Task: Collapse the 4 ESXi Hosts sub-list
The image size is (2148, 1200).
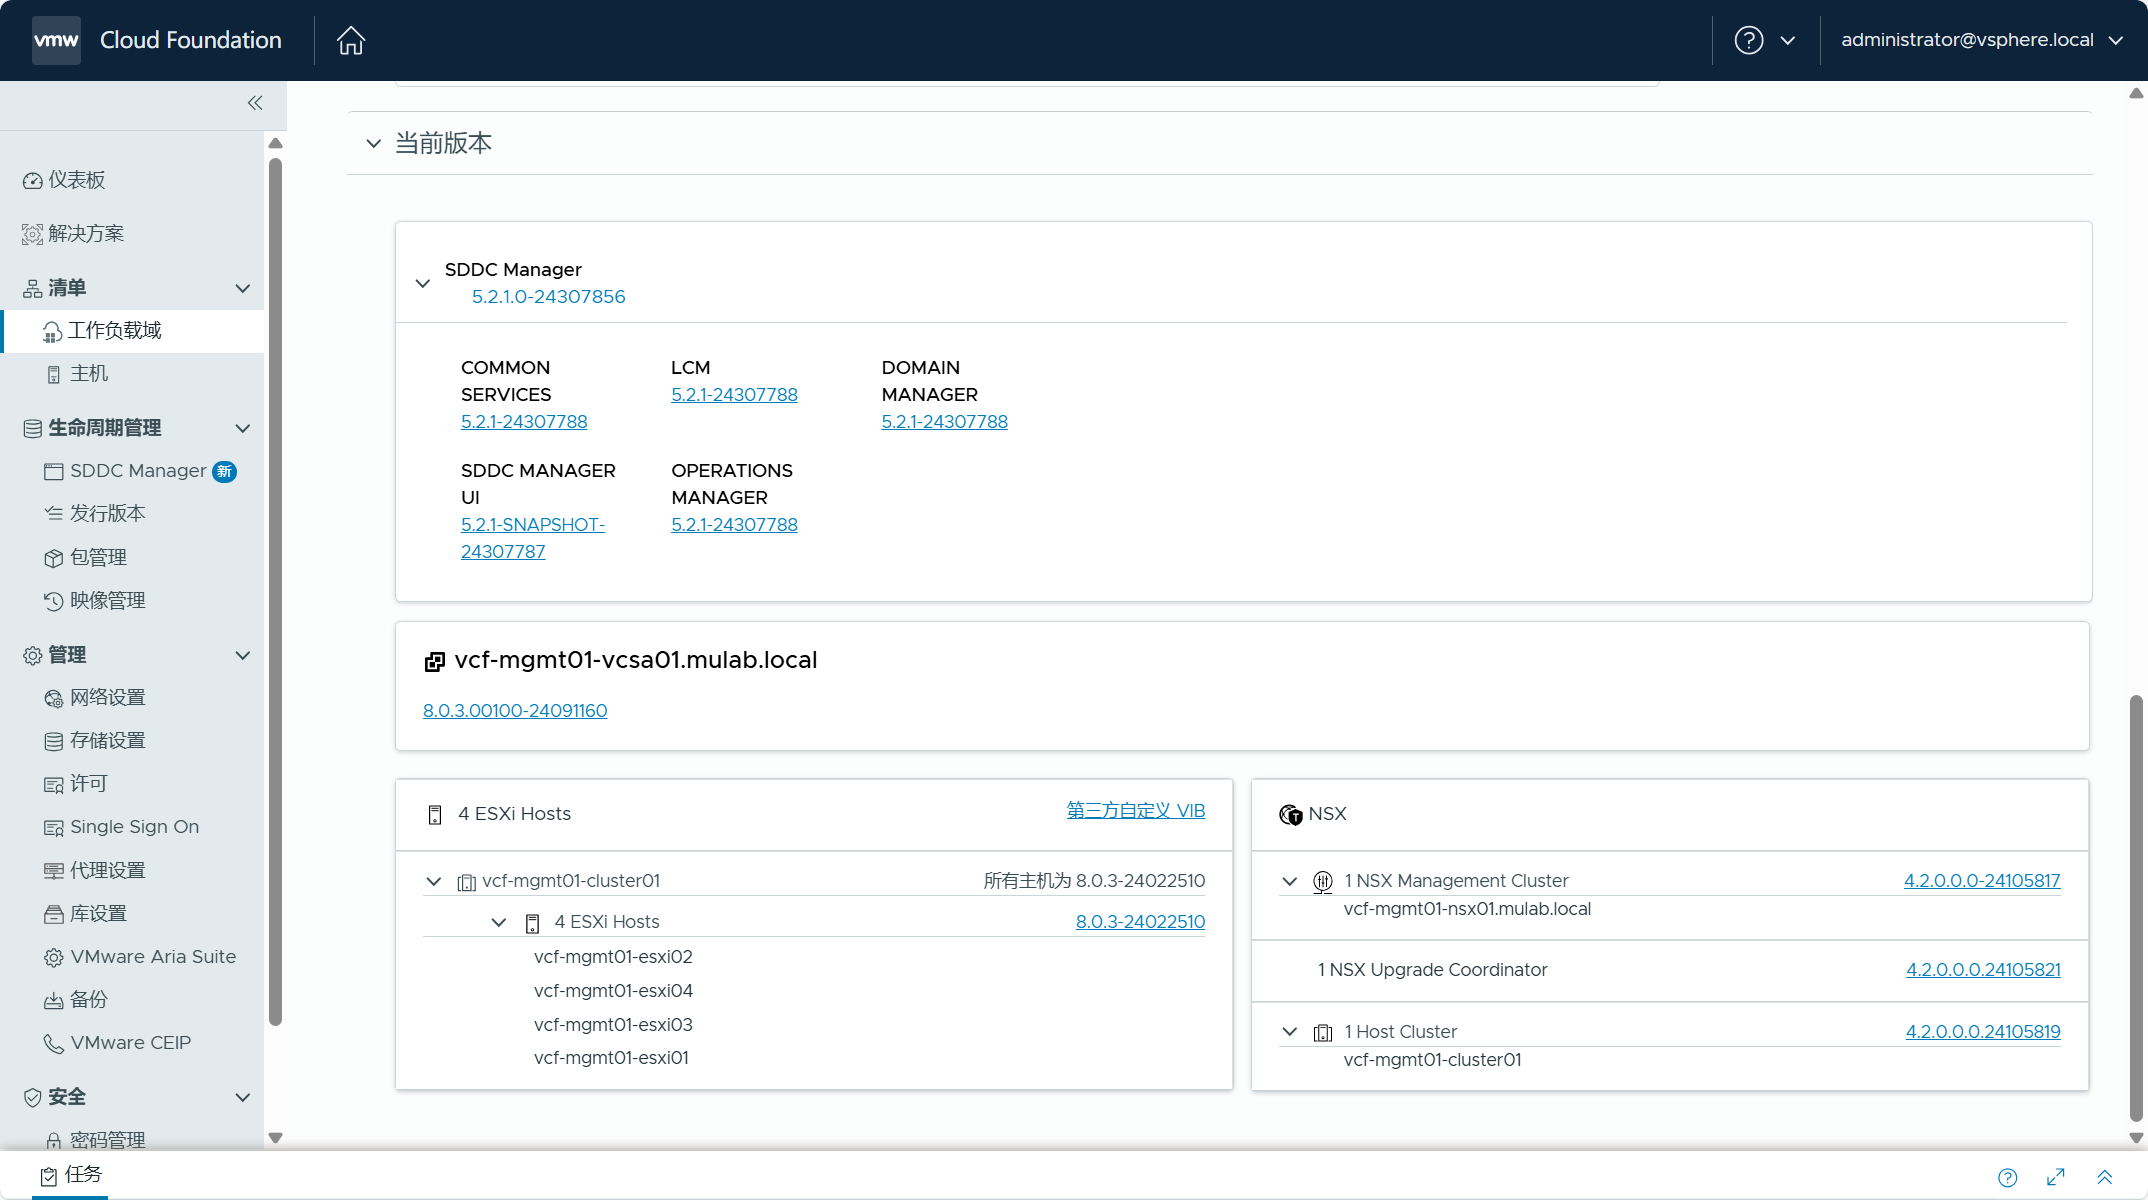Action: 499,923
